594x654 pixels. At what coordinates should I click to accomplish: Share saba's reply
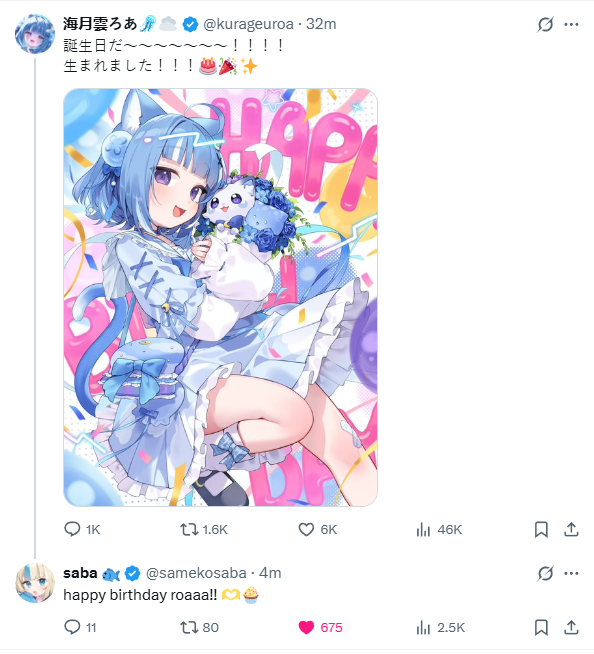pyautogui.click(x=571, y=627)
